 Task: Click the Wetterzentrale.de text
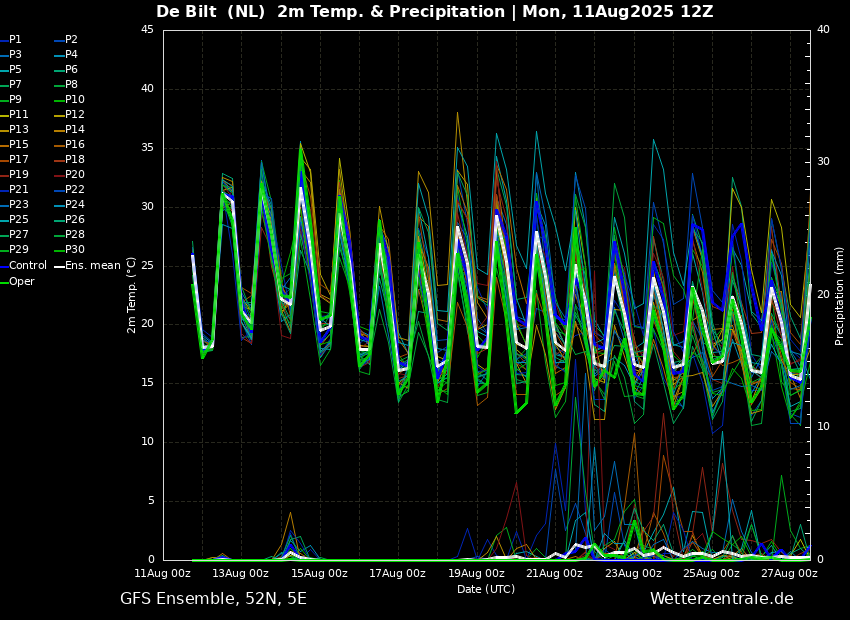tap(722, 599)
